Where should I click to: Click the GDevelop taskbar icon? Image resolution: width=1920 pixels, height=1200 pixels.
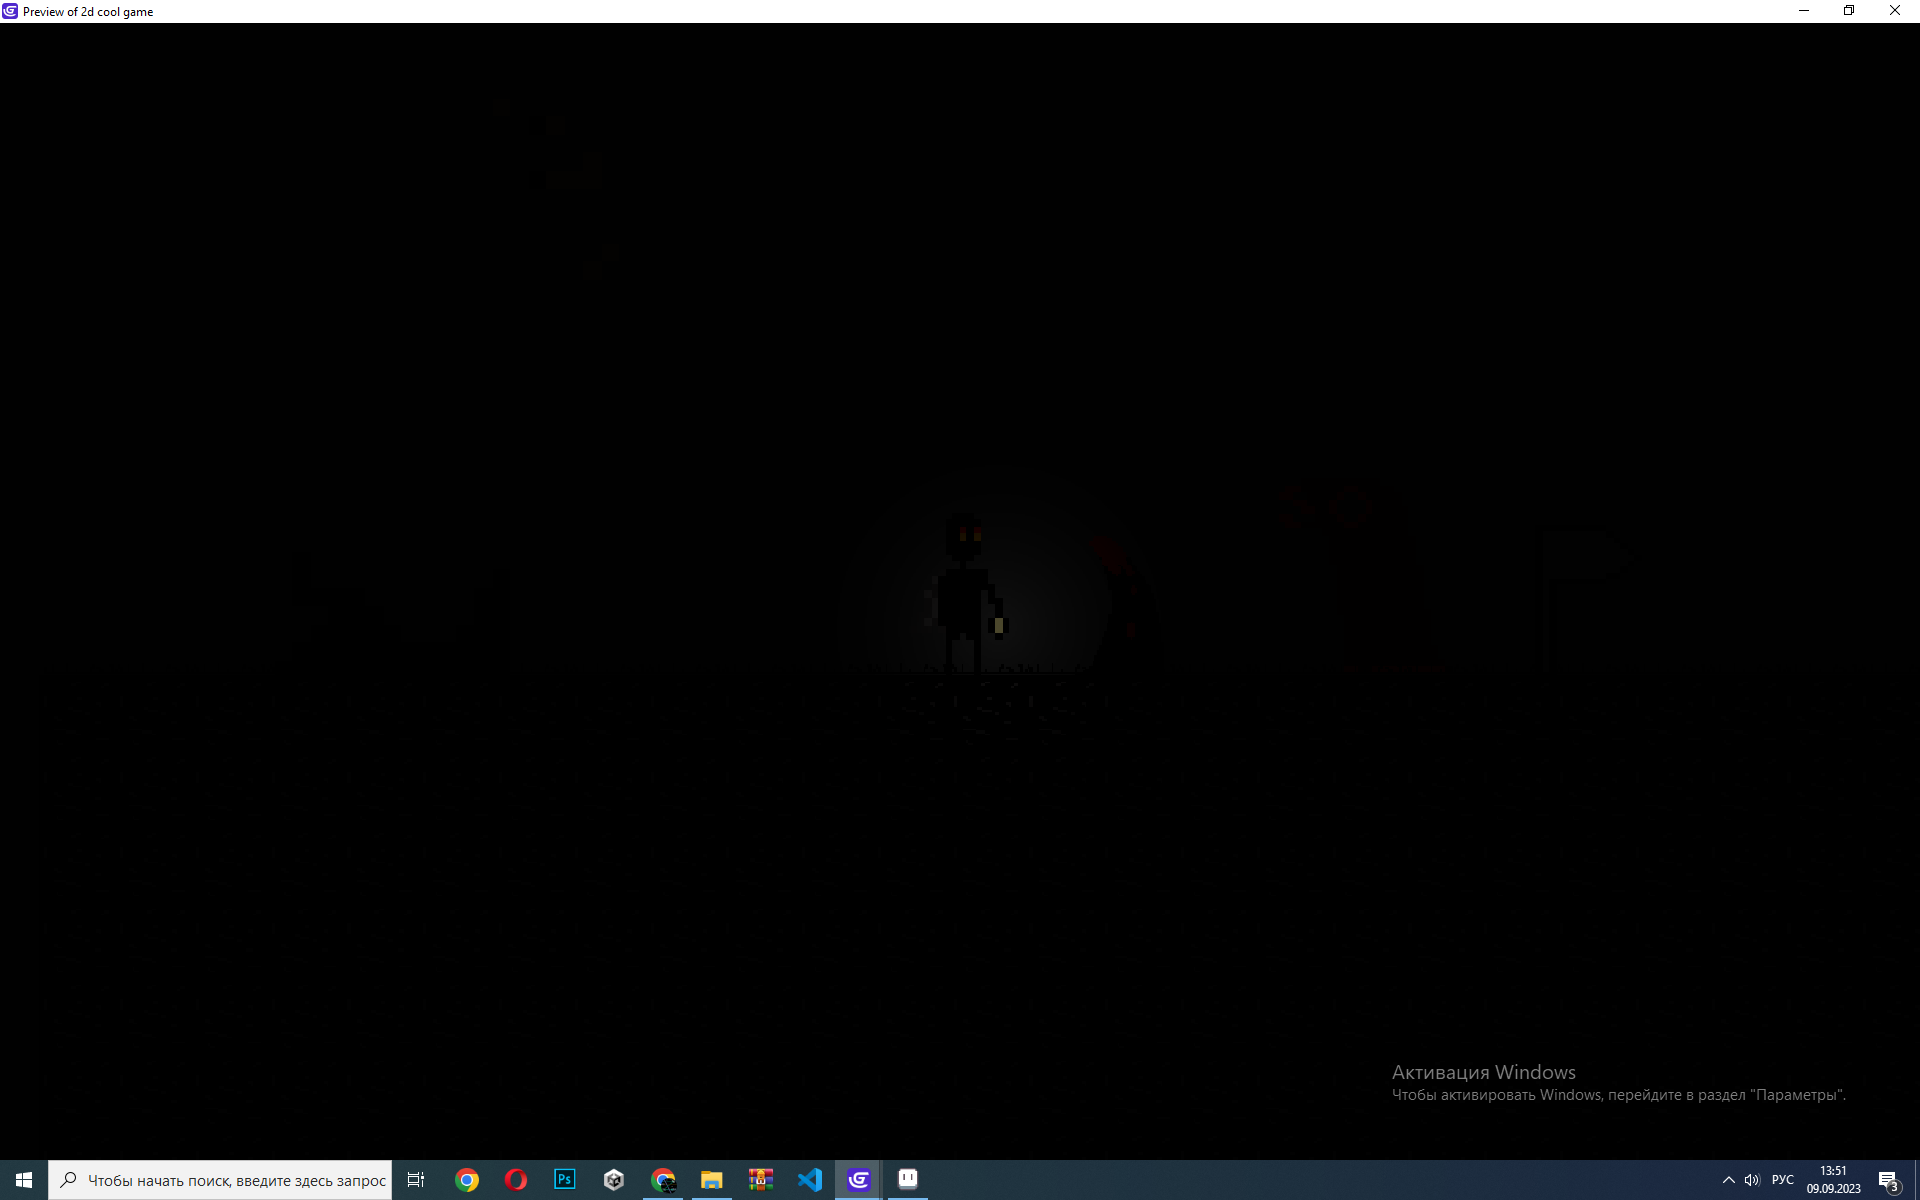pyautogui.click(x=859, y=1180)
